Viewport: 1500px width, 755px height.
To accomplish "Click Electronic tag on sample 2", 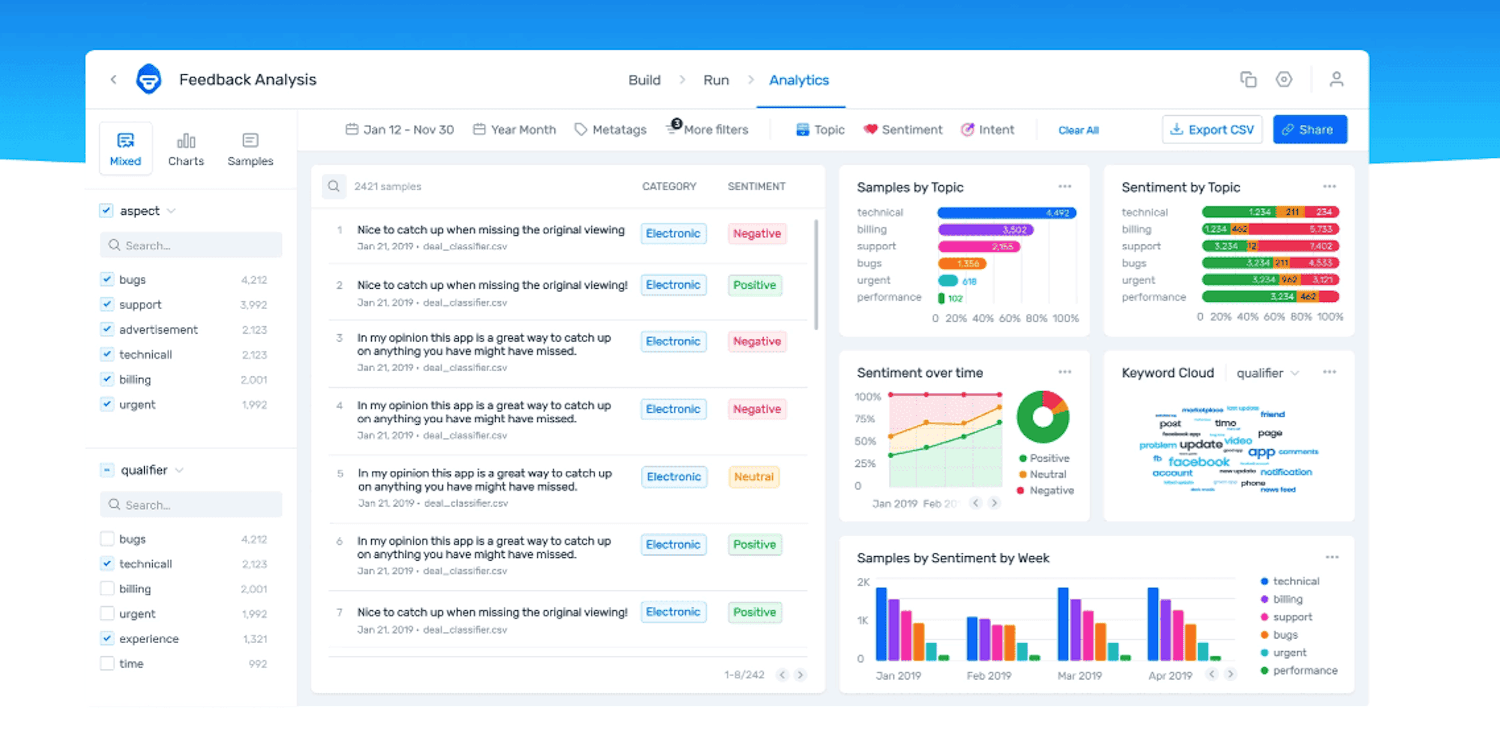I will click(x=673, y=285).
